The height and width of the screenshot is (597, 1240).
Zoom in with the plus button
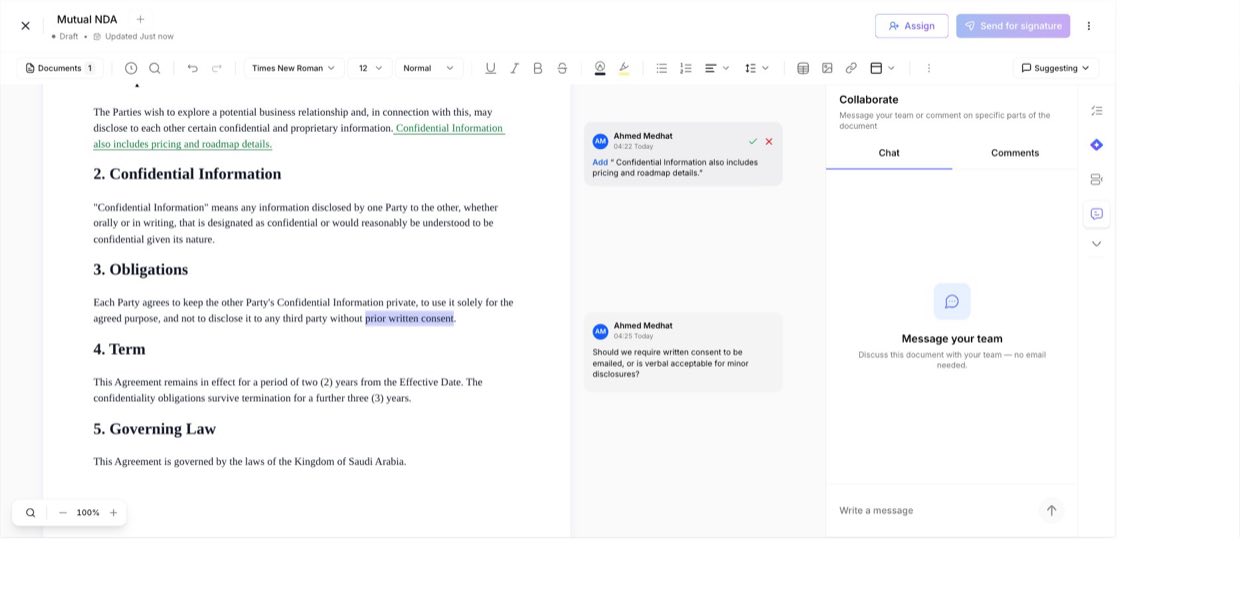[x=113, y=513]
